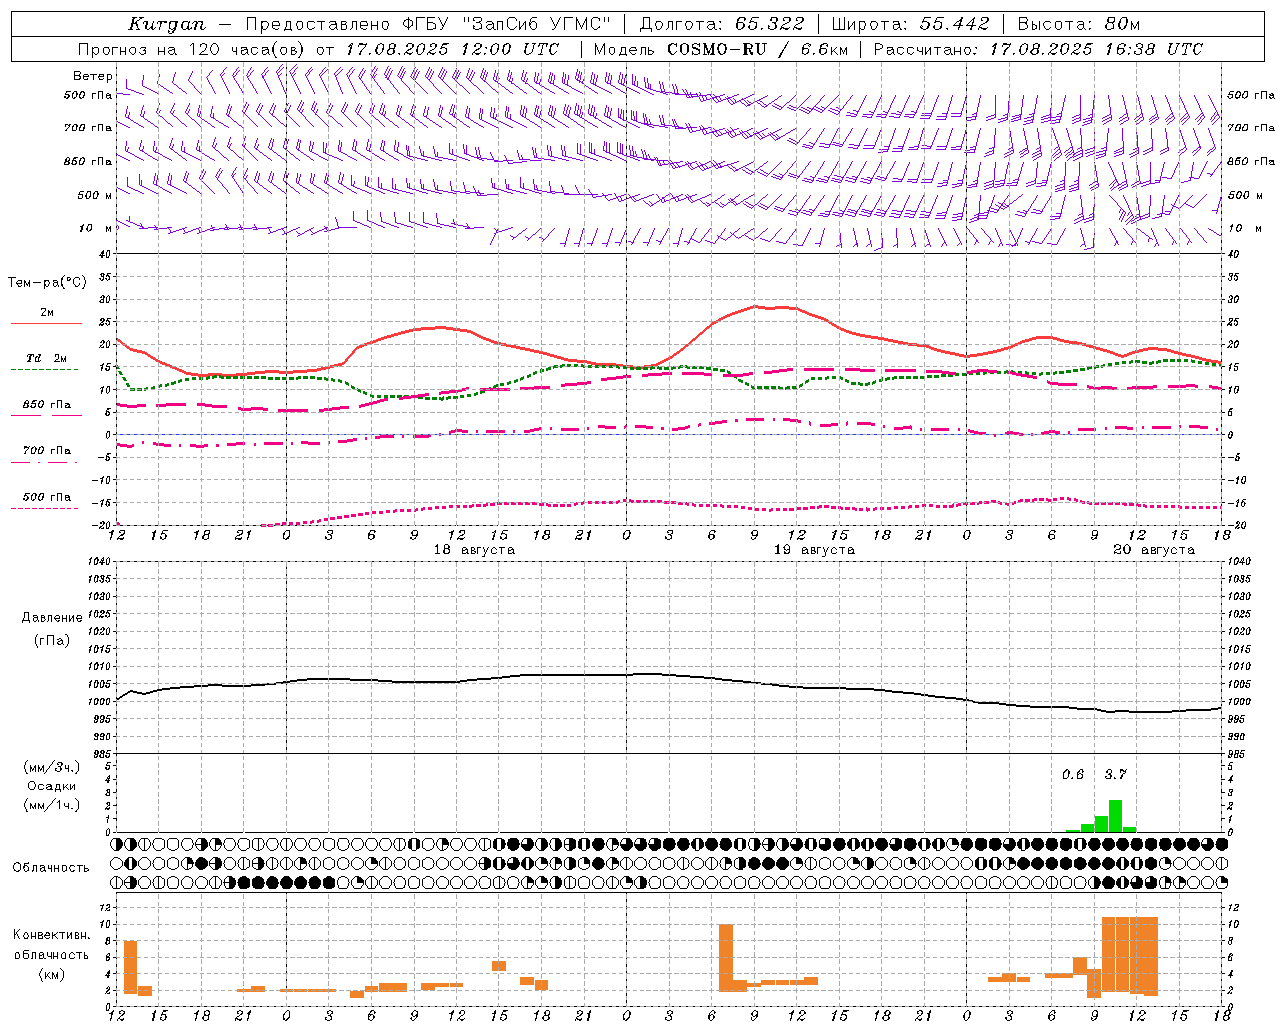The image size is (1280, 1024).
Task: Select the text "ЗапСиб УГМС" provider name
Action: click(539, 24)
